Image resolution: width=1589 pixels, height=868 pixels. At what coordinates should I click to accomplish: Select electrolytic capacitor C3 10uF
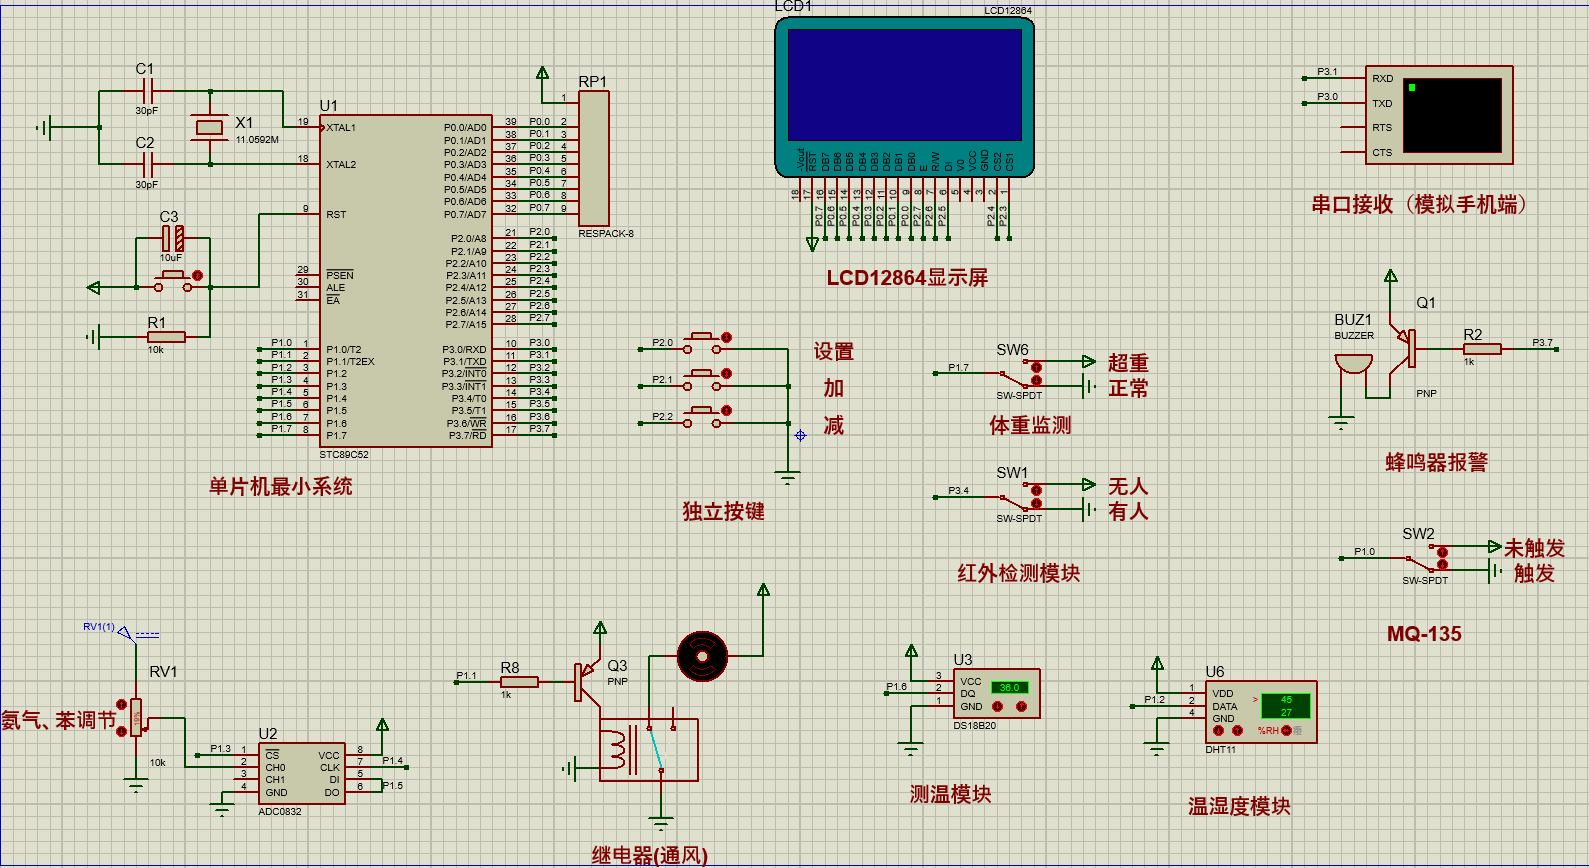tap(172, 238)
